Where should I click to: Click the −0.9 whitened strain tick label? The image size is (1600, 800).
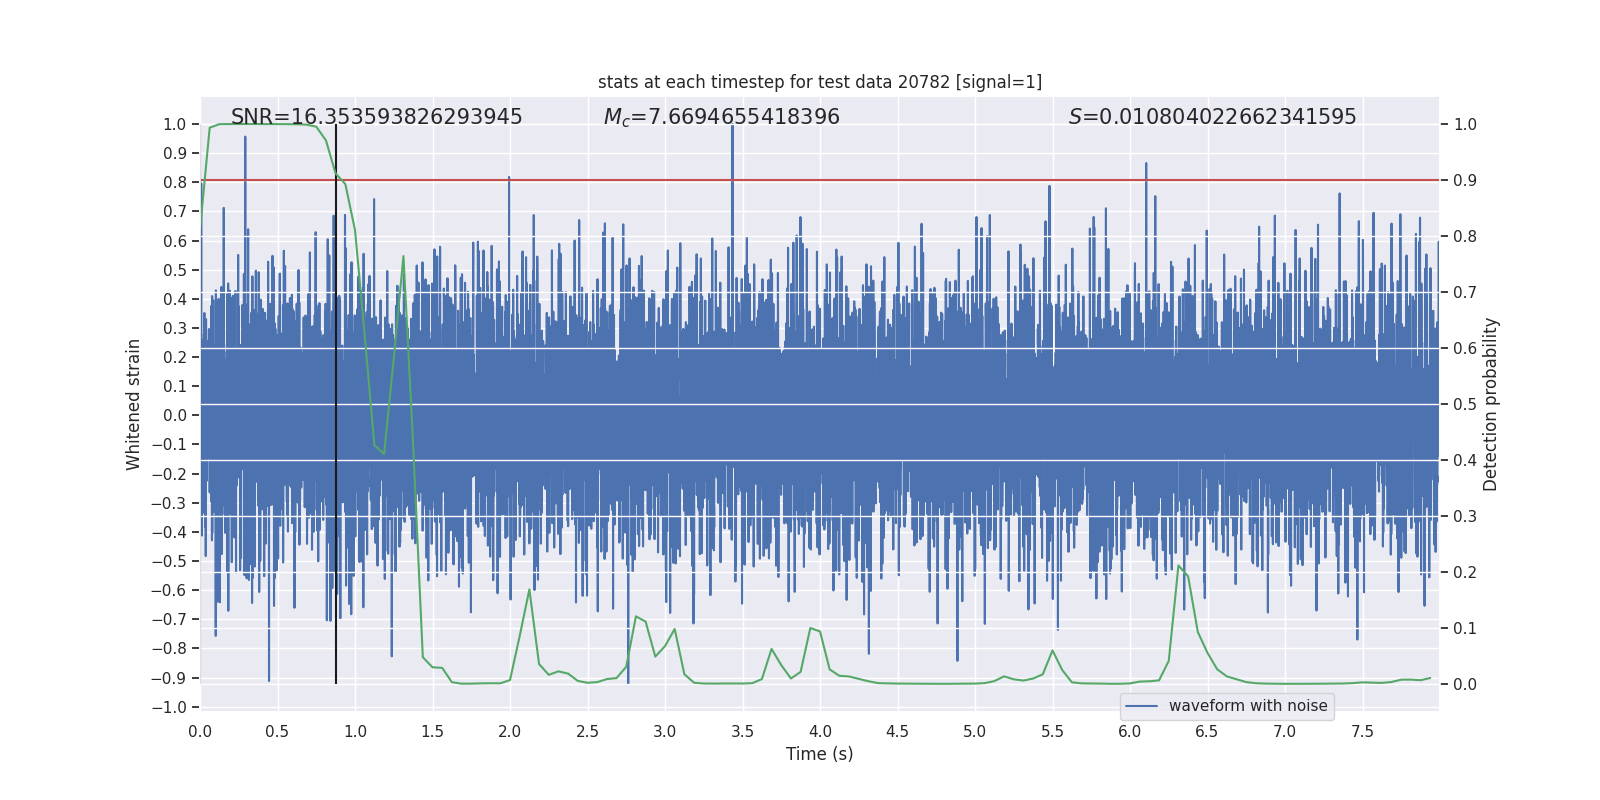pyautogui.click(x=169, y=678)
